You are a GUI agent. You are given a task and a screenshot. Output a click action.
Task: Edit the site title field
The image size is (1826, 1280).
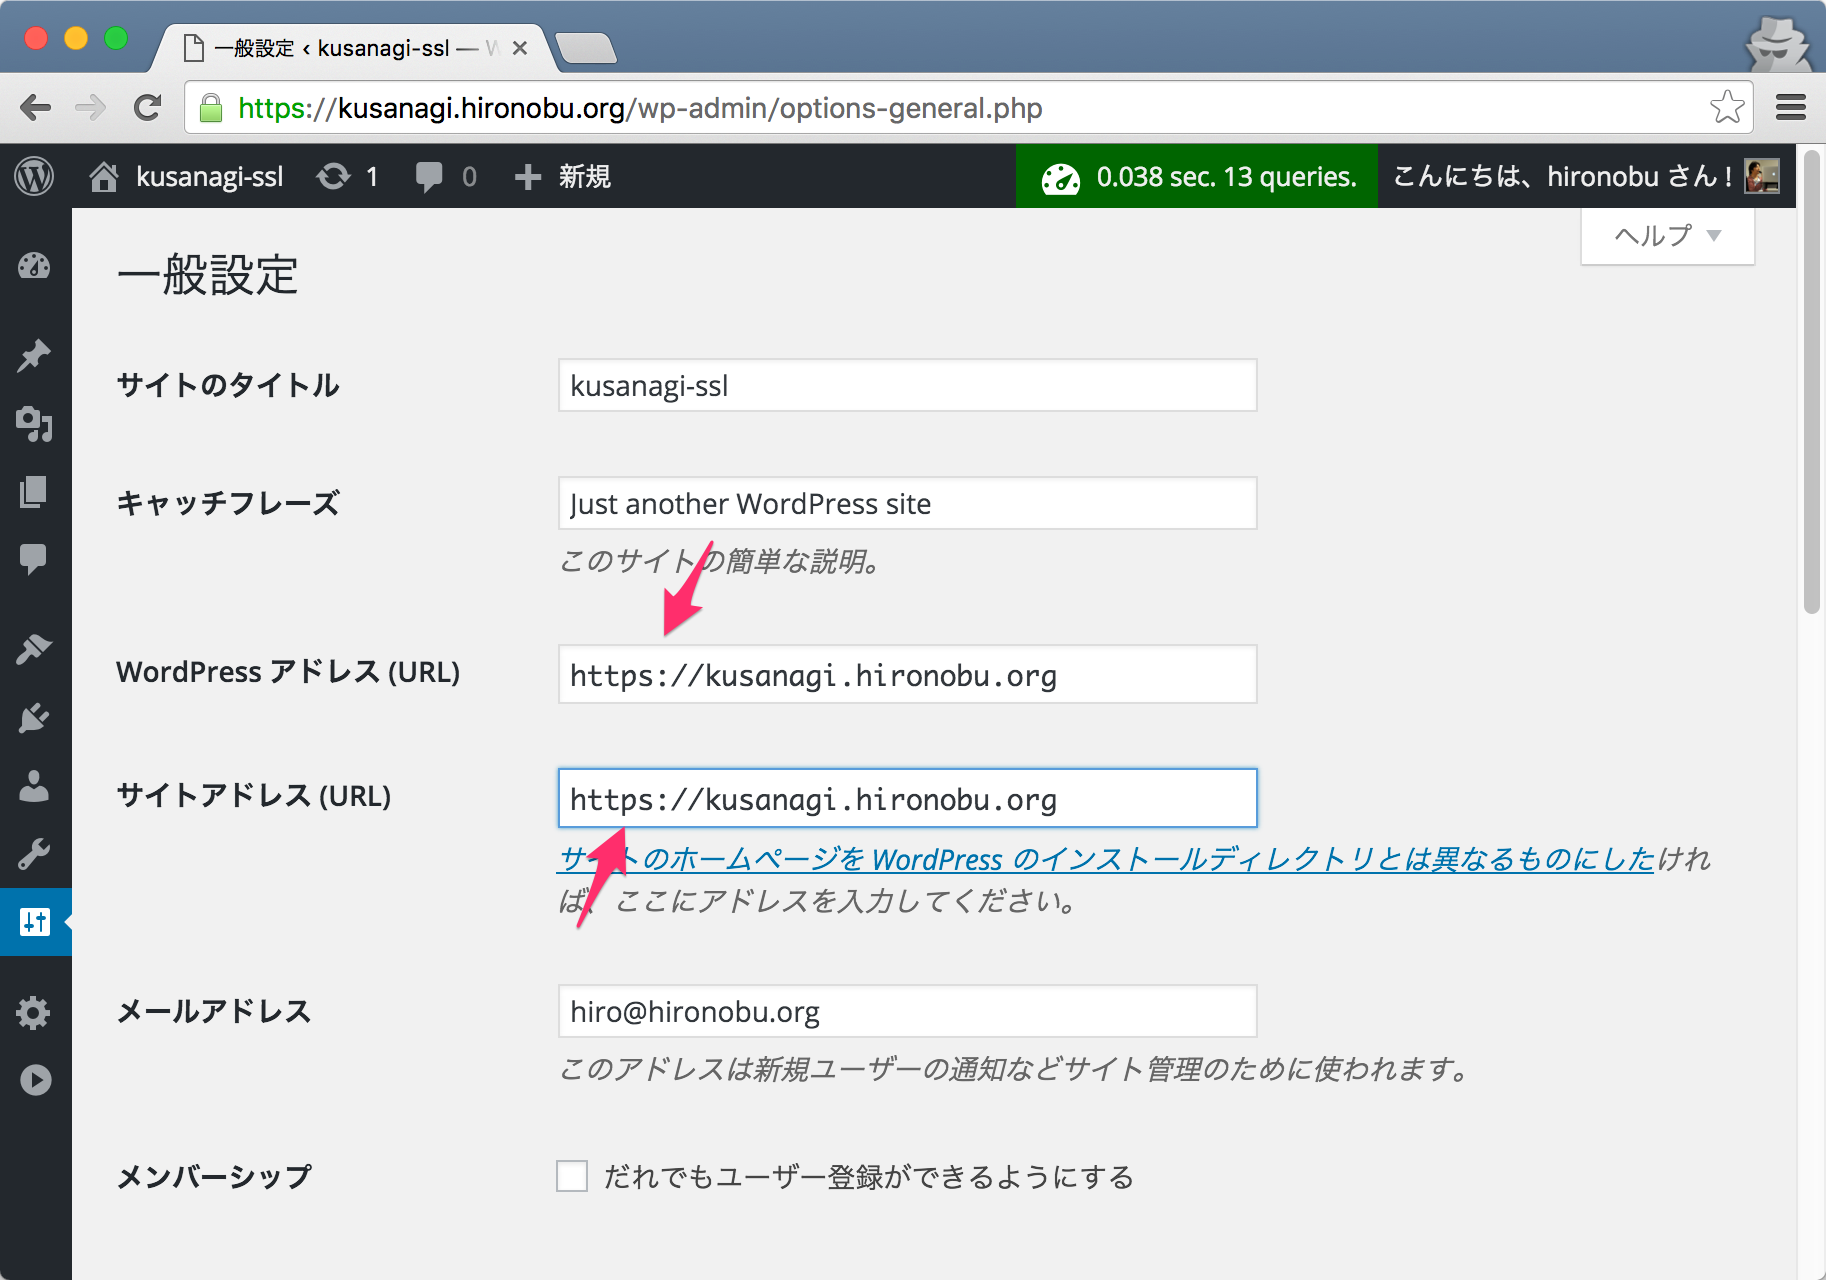tap(907, 385)
